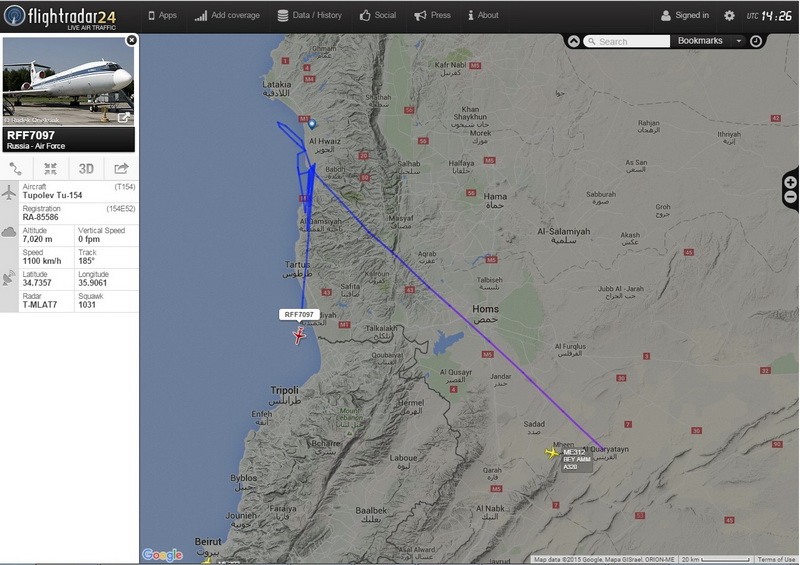This screenshot has height=565, width=800.
Task: Close the aircraft info panel
Action: coord(131,40)
